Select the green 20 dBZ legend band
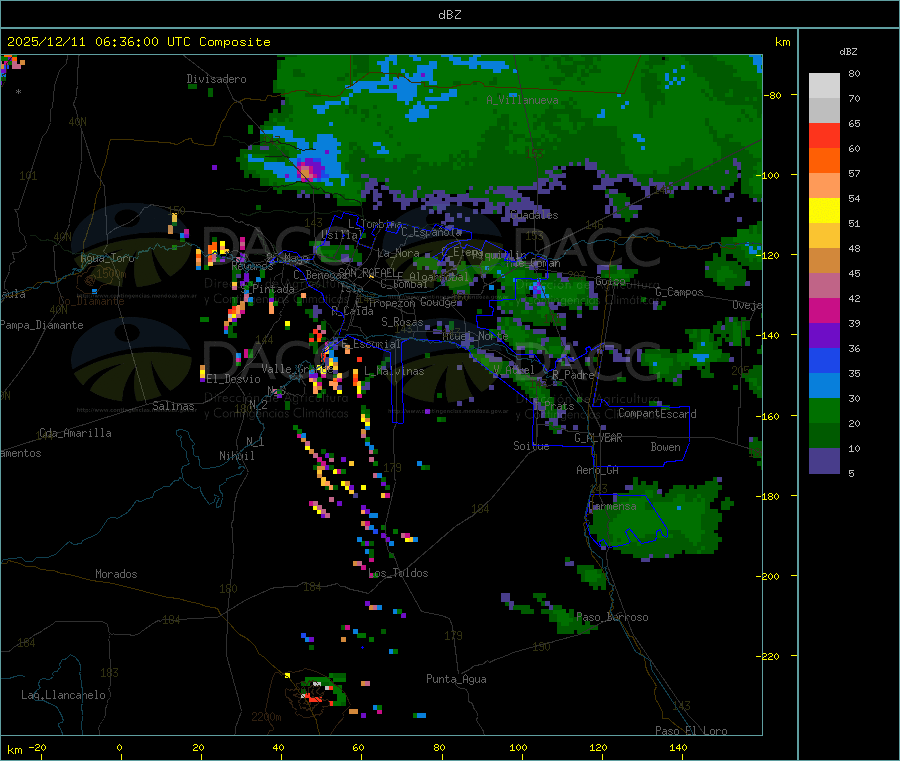The width and height of the screenshot is (900, 761). pos(824,411)
